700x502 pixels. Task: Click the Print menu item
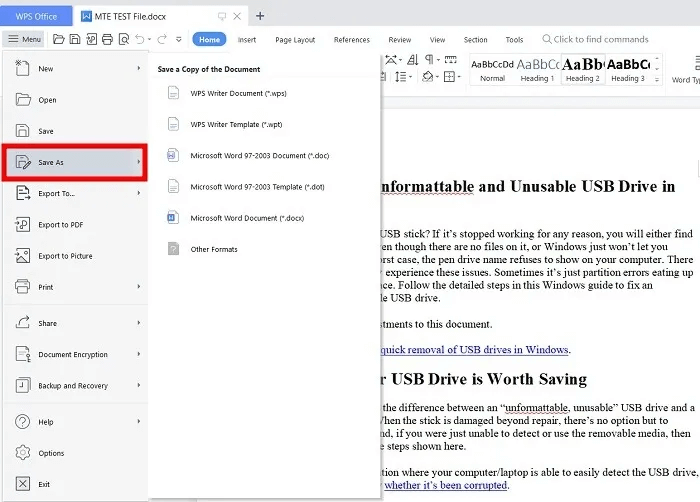(76, 287)
